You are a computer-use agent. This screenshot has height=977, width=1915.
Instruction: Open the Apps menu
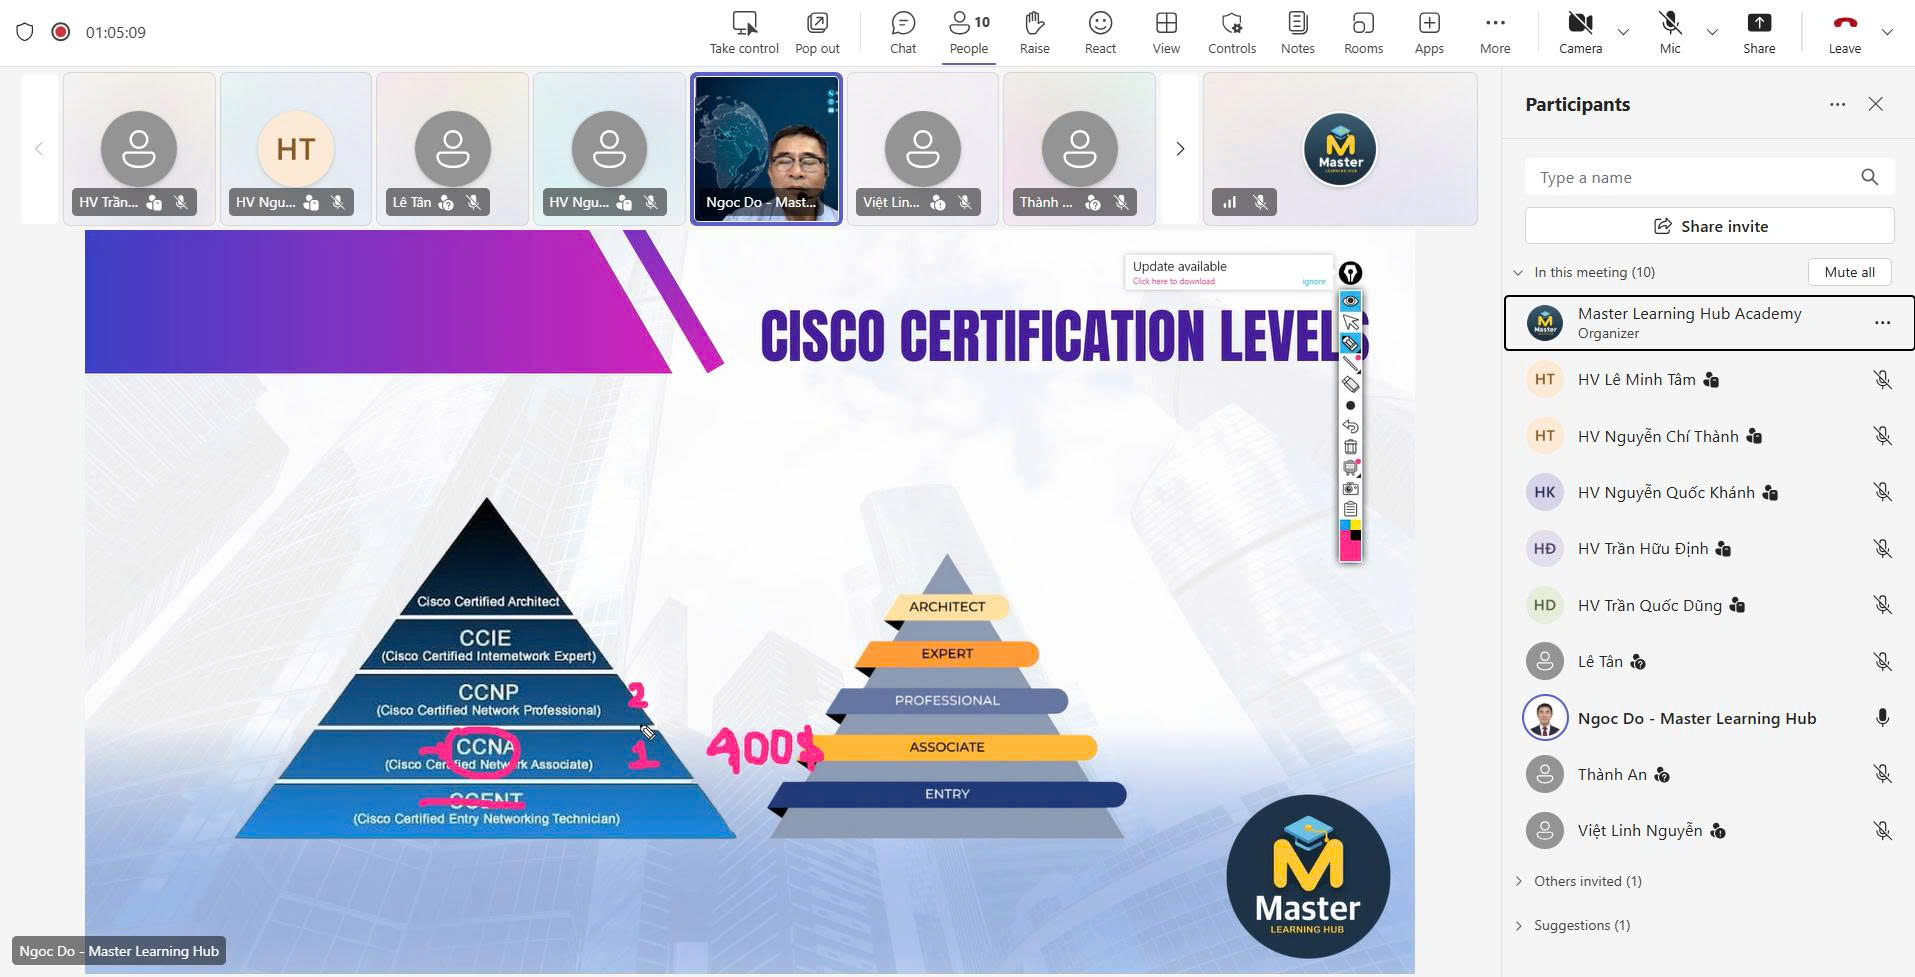(x=1428, y=32)
